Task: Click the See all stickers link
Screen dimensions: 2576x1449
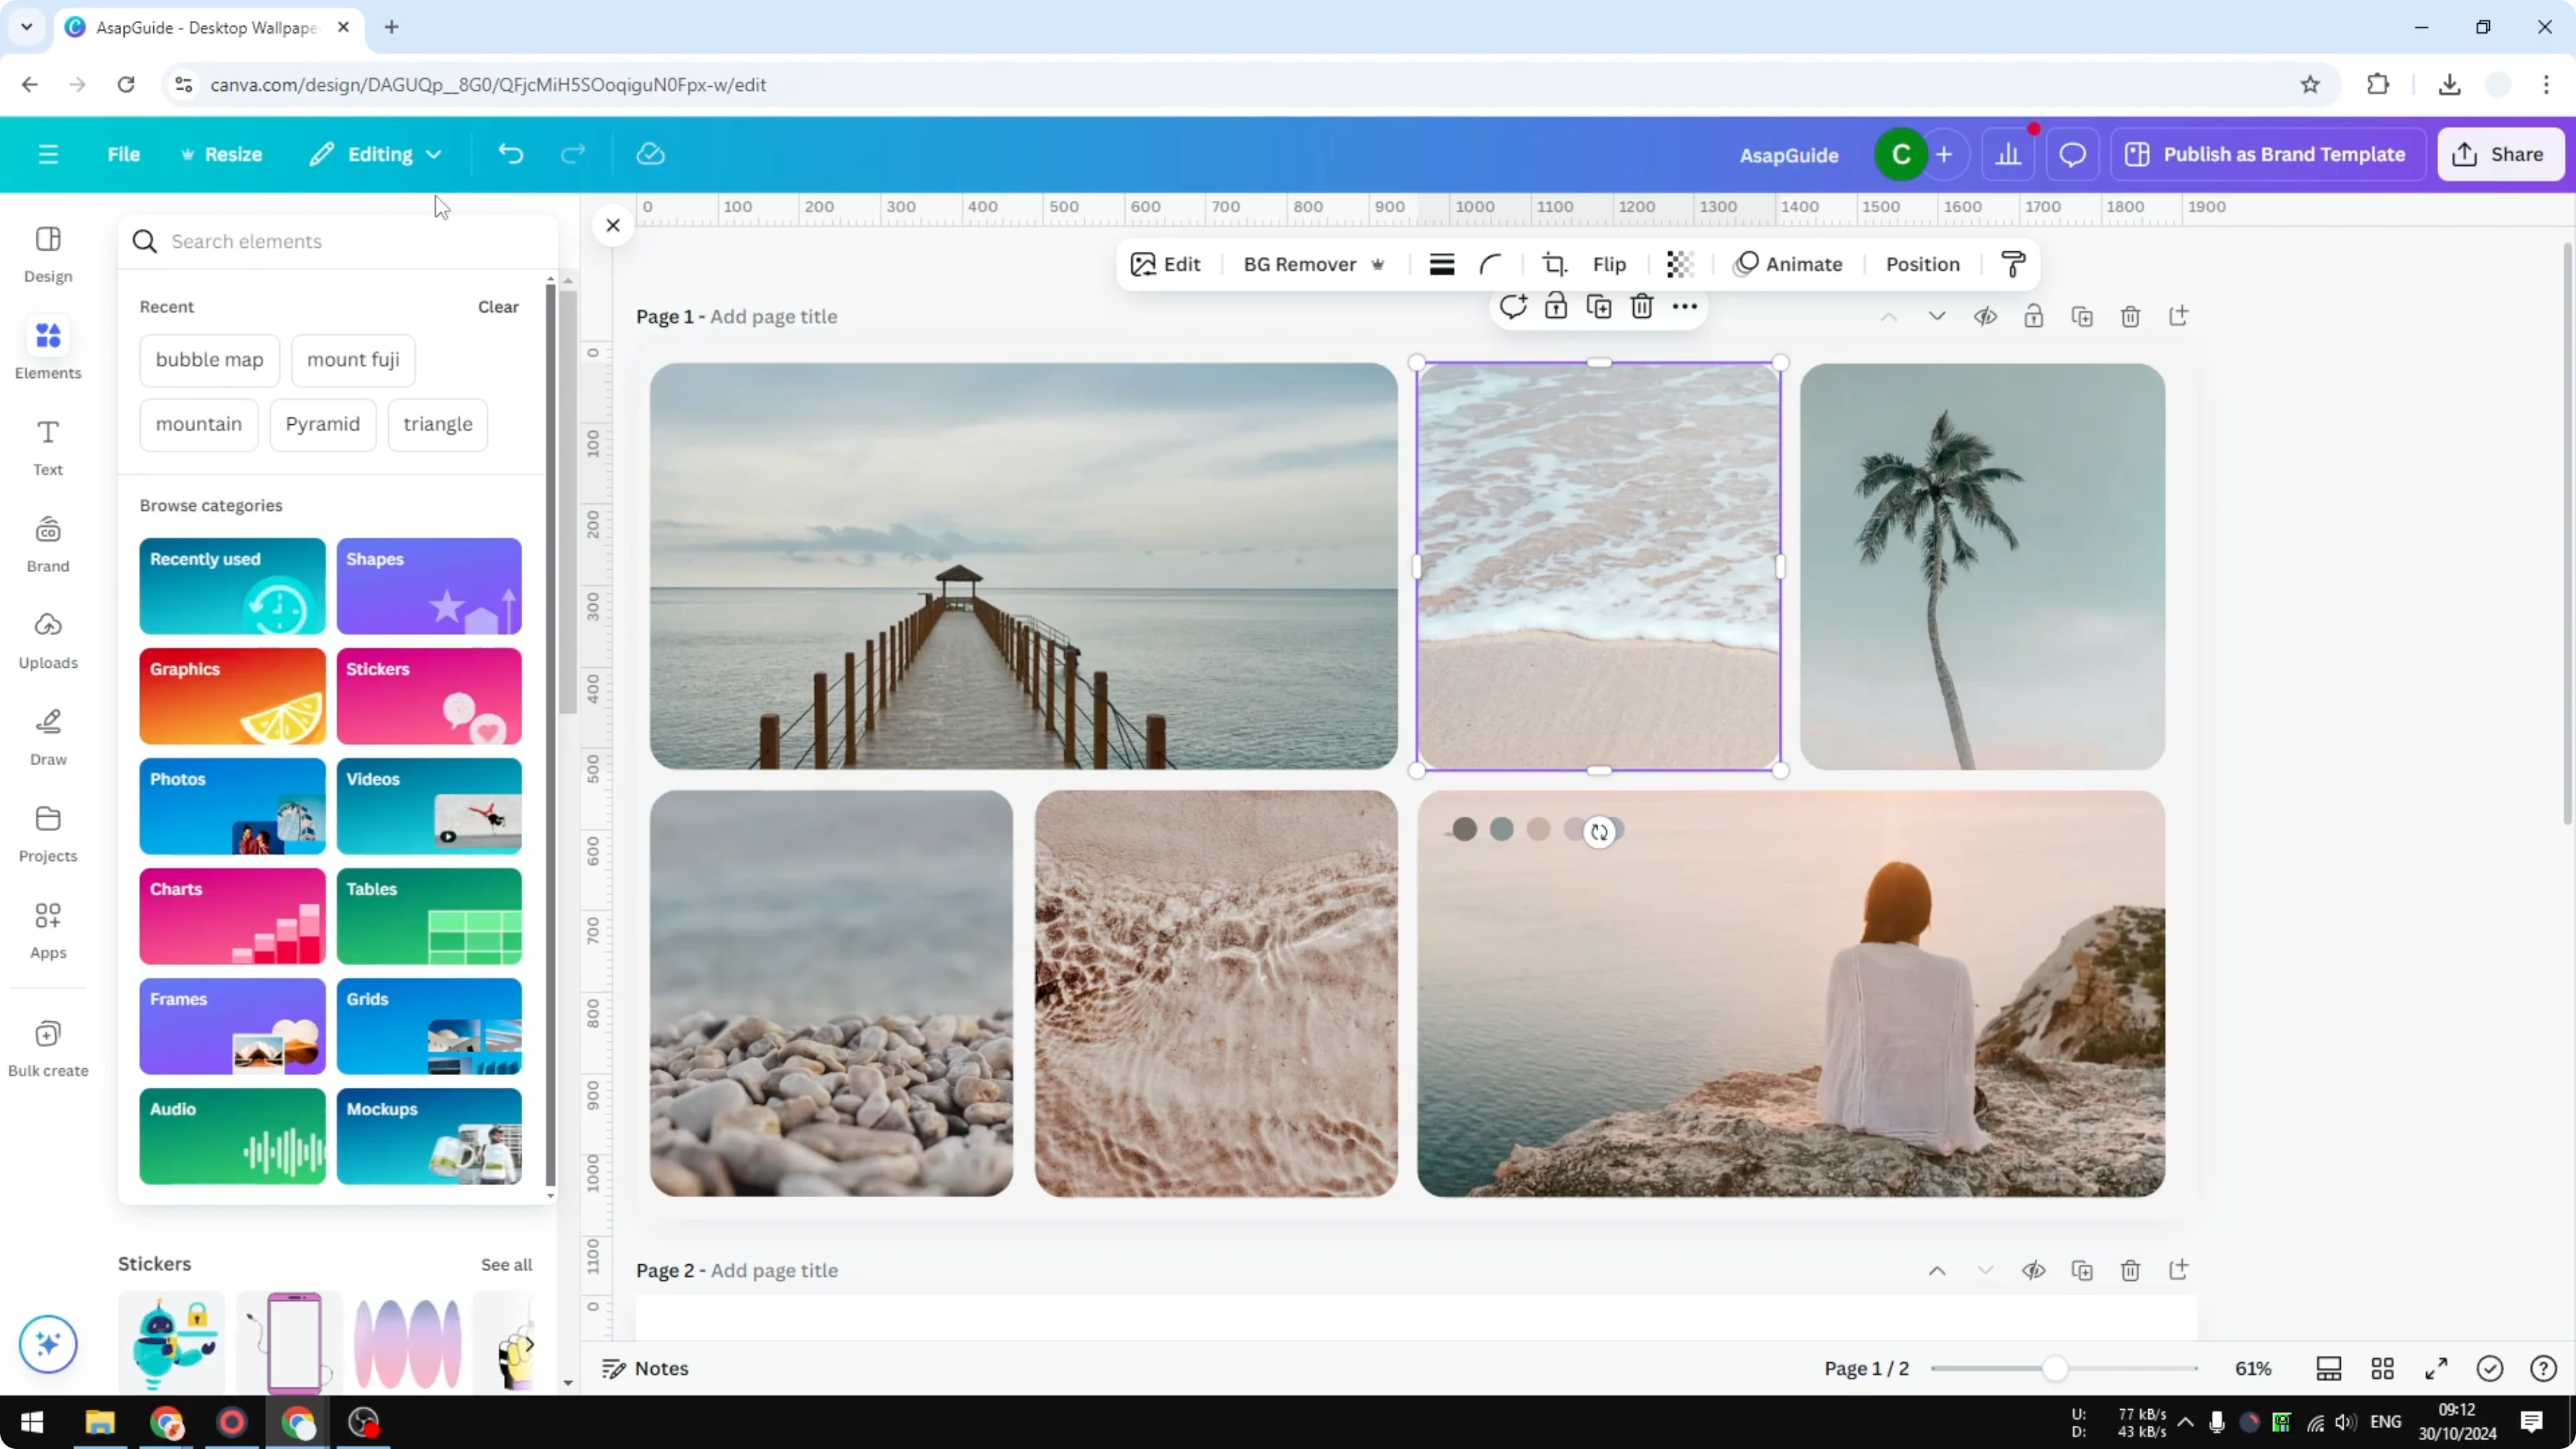Action: [x=506, y=1263]
